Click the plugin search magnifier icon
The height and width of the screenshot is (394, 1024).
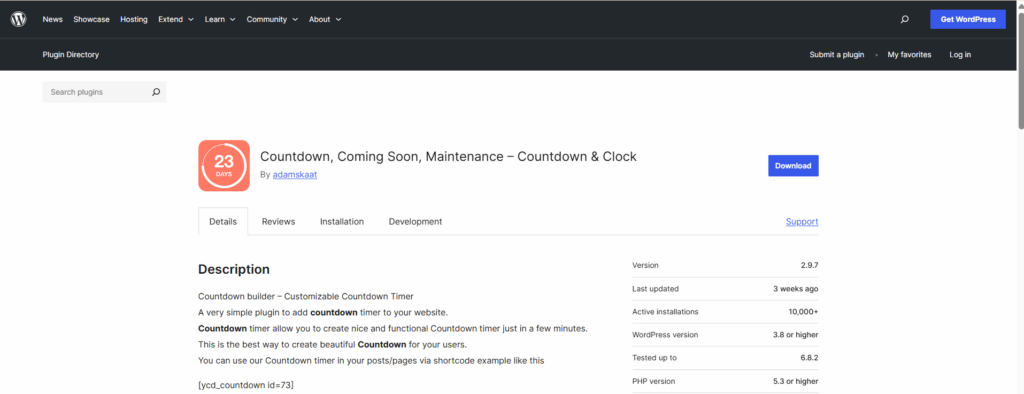click(x=156, y=92)
